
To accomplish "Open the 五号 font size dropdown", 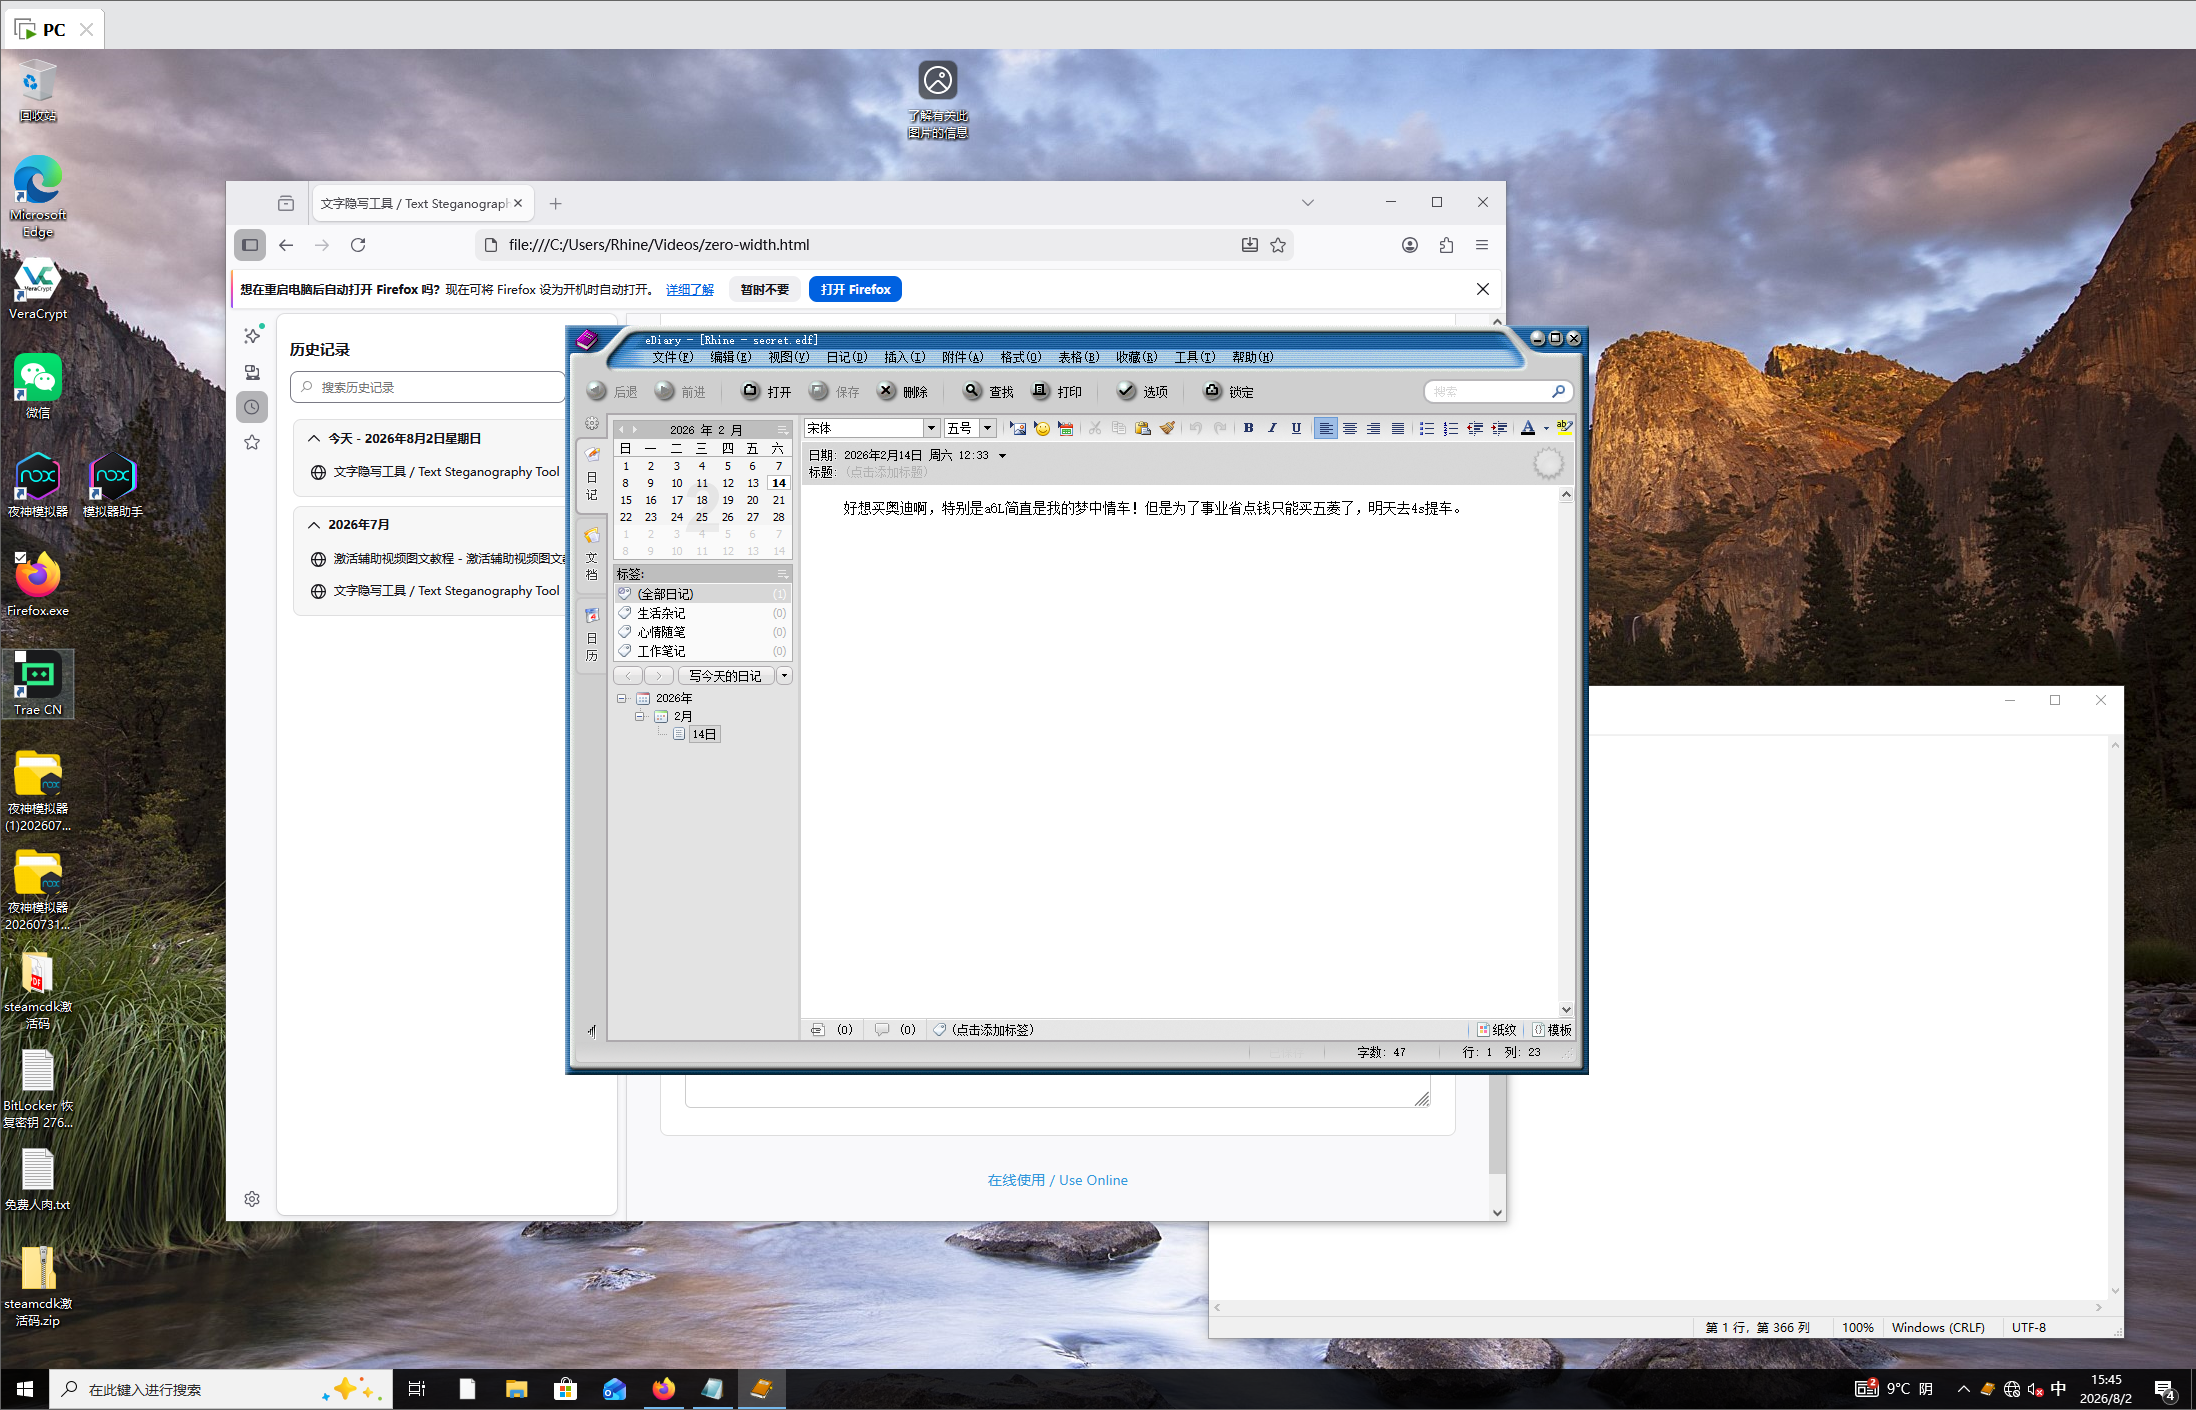I will [987, 428].
